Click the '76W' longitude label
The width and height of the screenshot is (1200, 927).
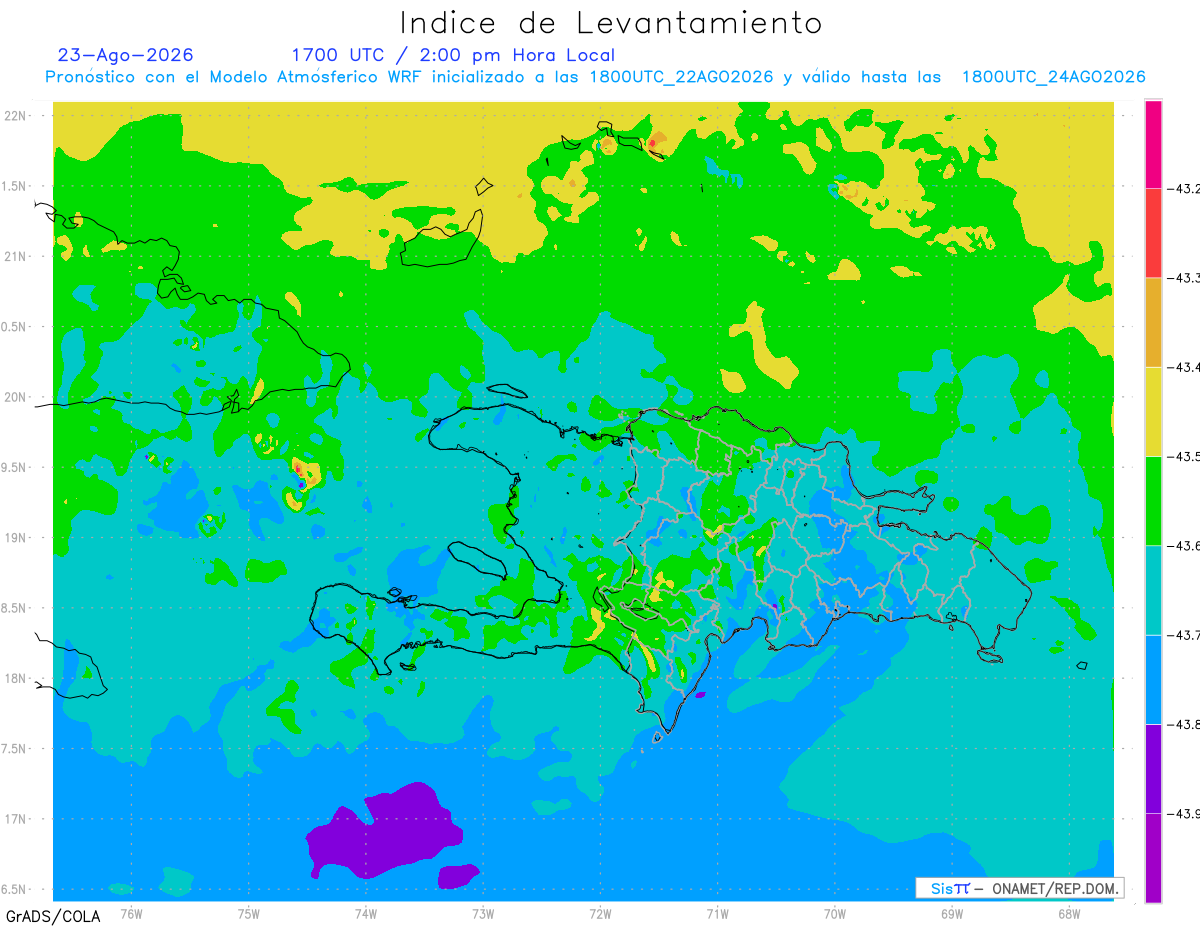pos(131,913)
